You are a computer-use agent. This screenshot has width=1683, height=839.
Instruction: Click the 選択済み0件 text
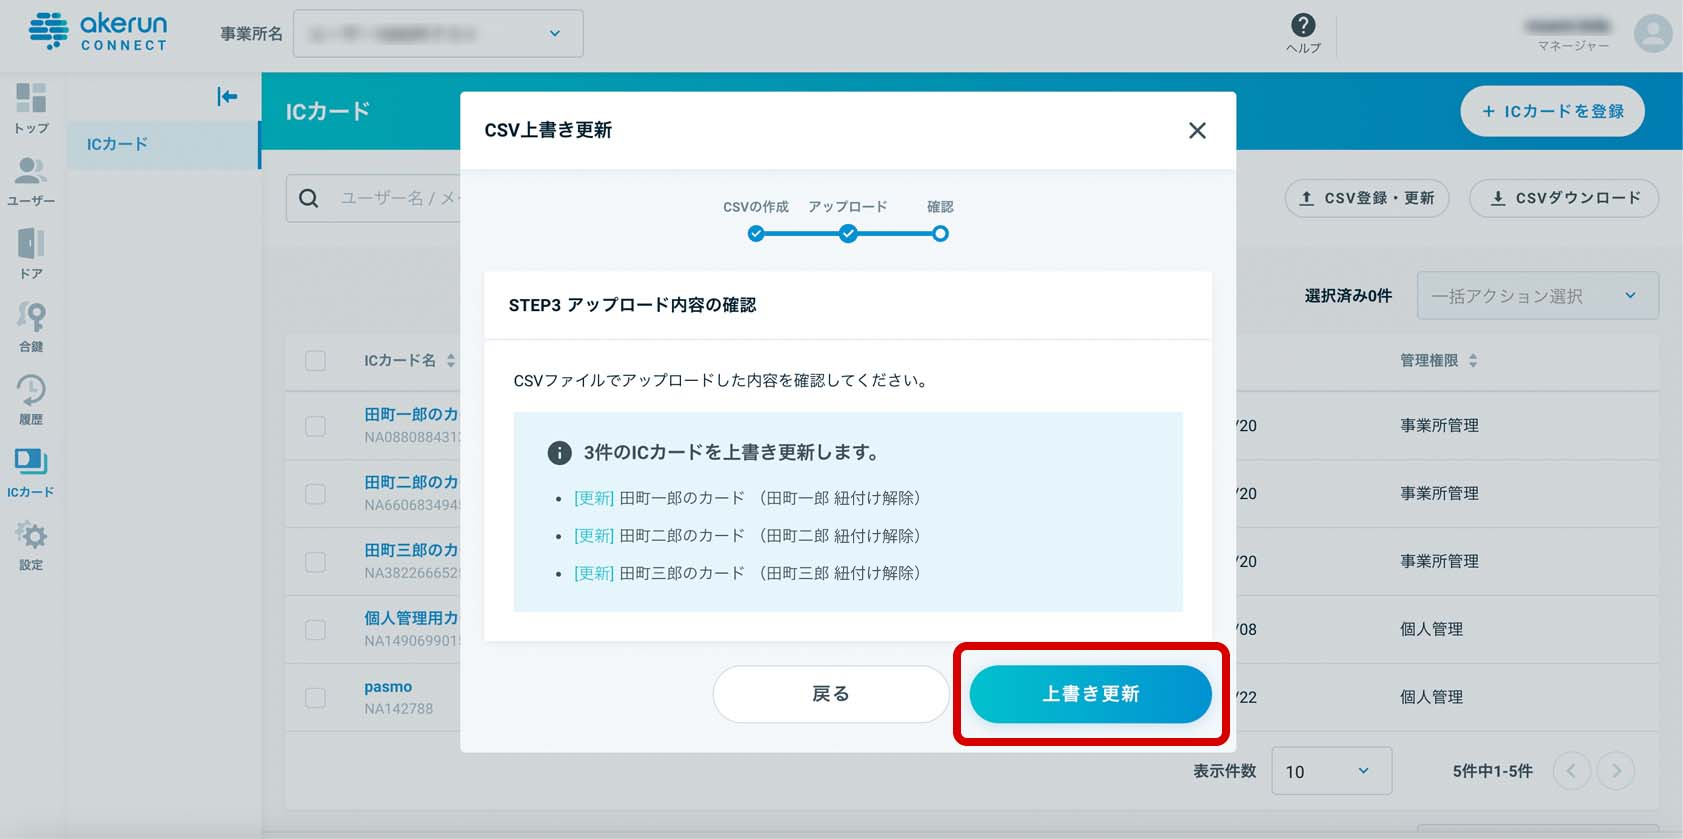[1348, 296]
